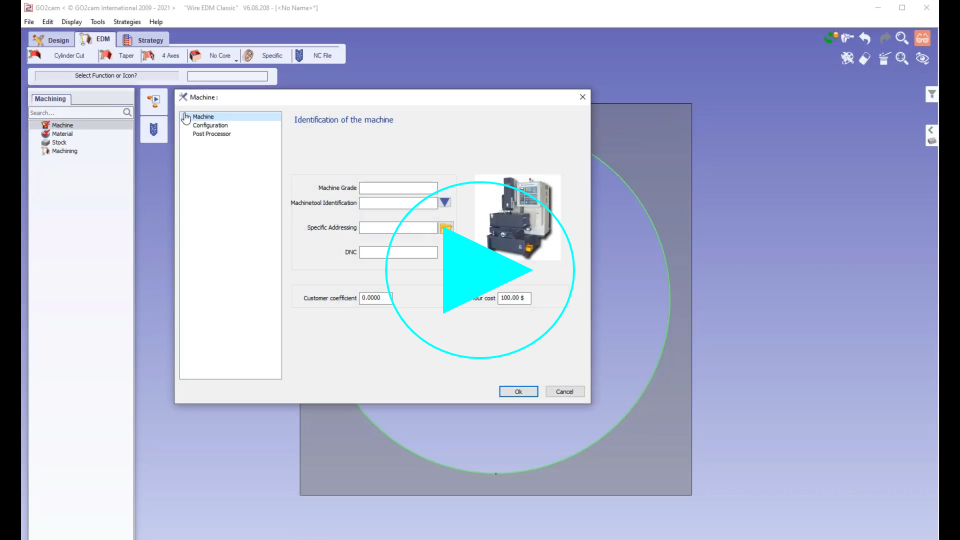Open the Strategies menu
This screenshot has width=960, height=540.
click(127, 21)
